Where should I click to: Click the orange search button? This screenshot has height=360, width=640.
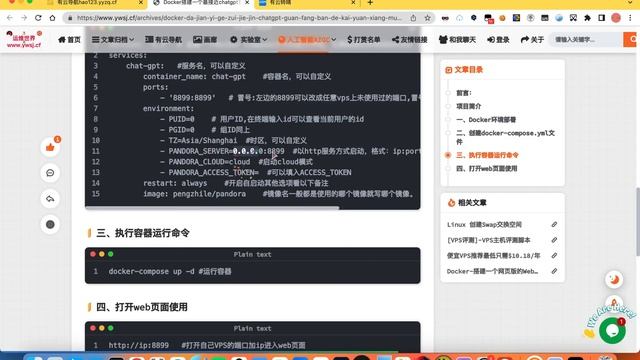[632, 40]
